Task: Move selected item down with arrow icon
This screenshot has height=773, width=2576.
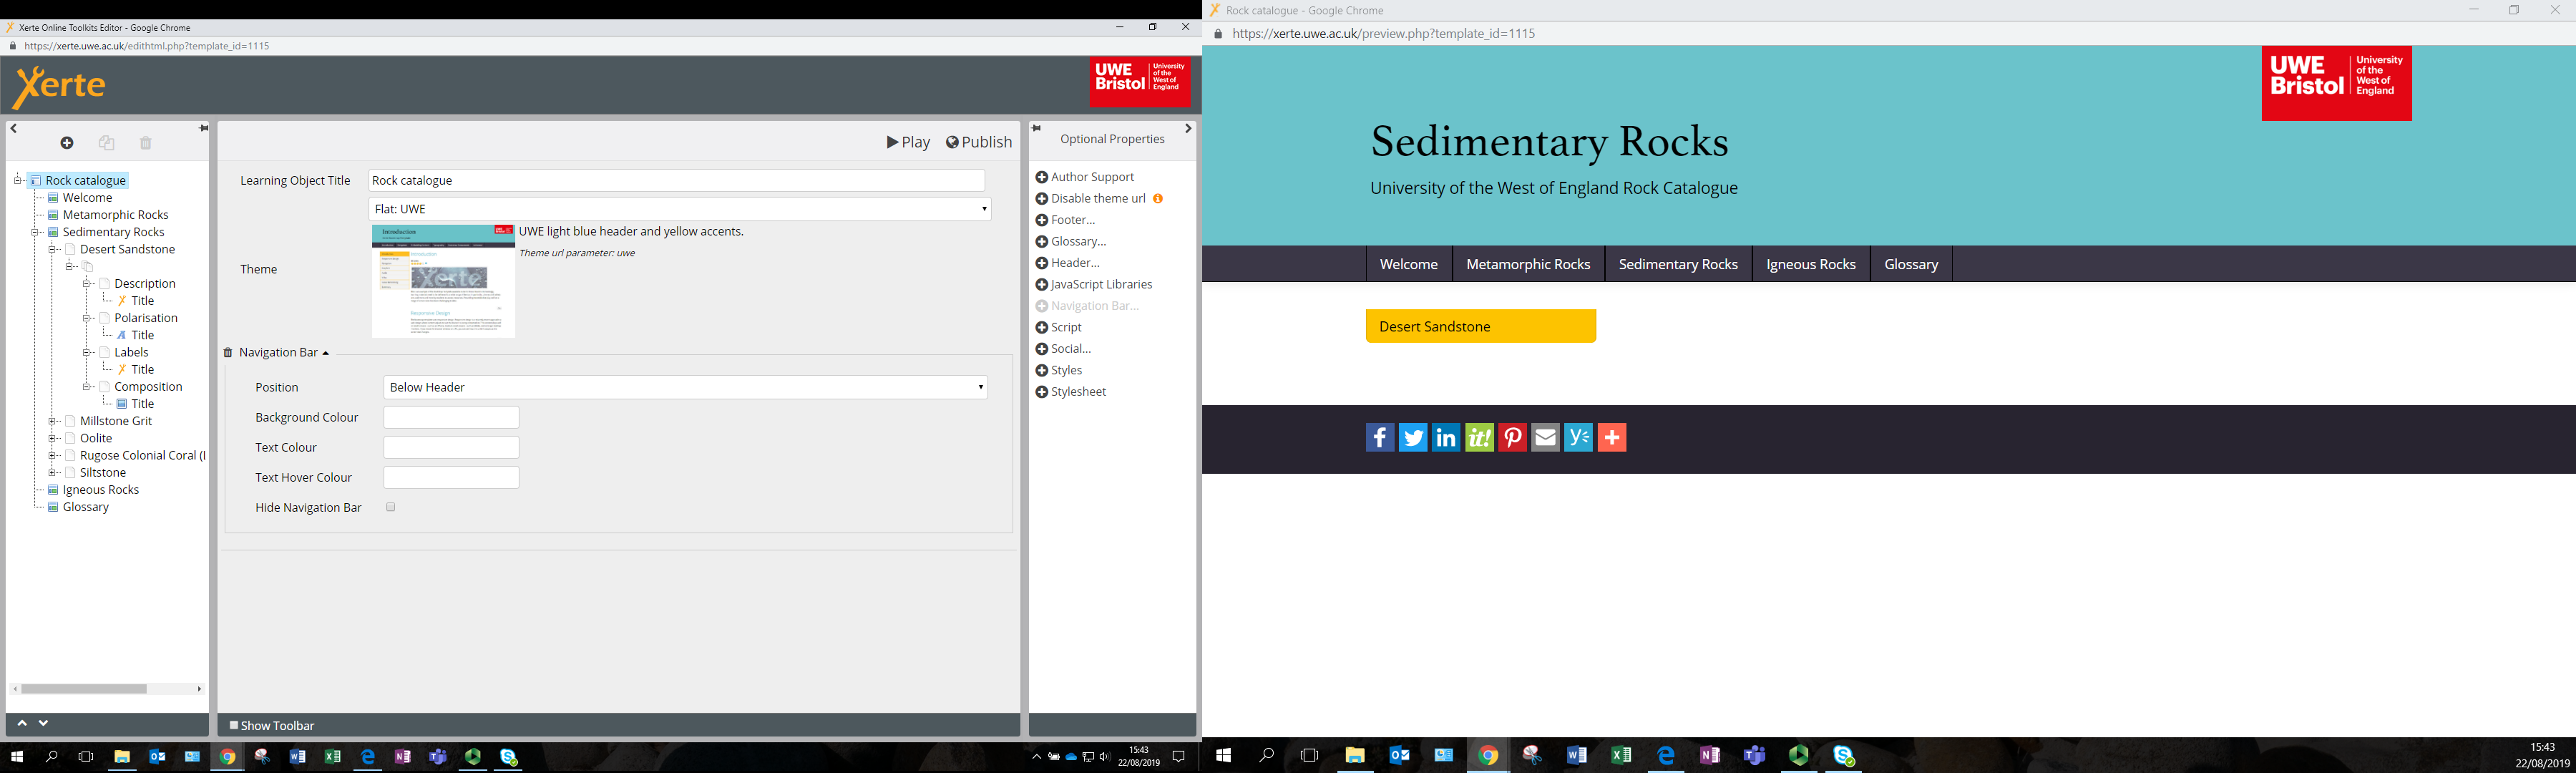Action: coord(43,723)
